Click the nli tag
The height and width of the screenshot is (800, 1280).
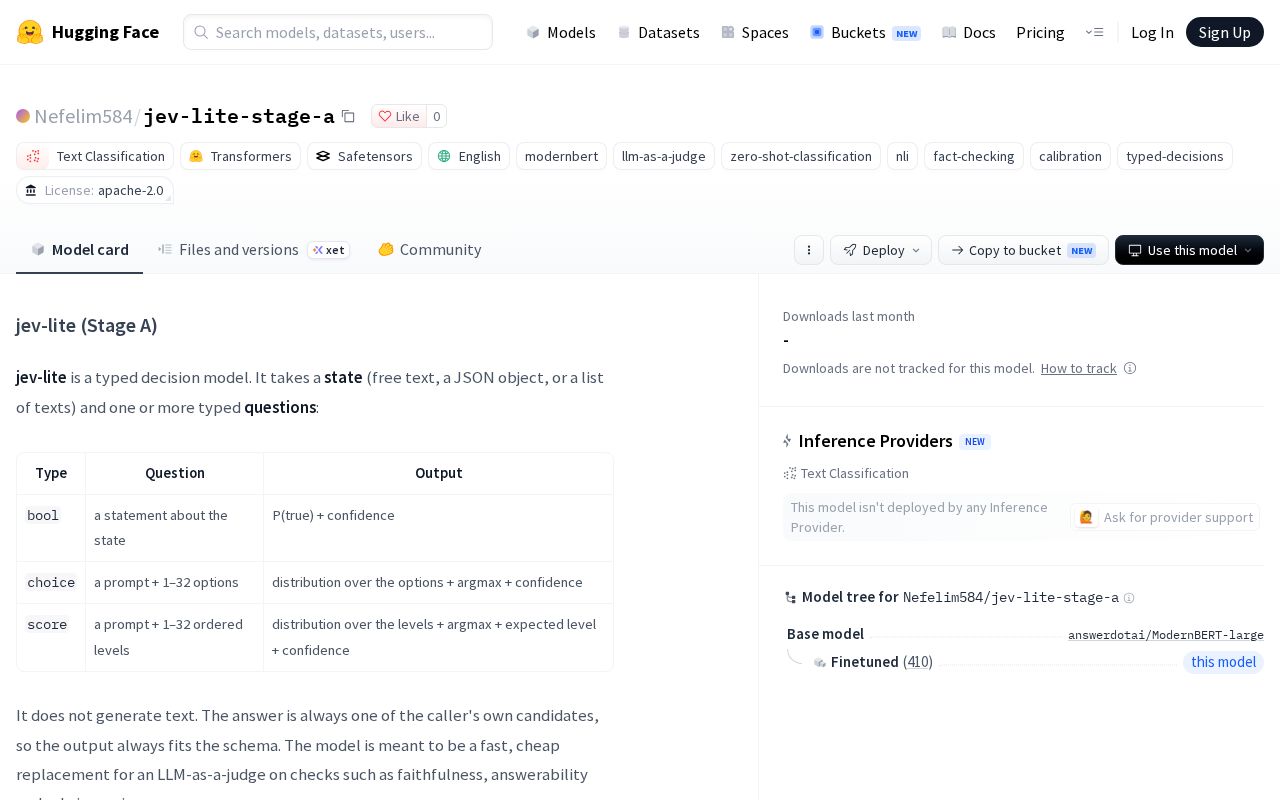tap(902, 156)
